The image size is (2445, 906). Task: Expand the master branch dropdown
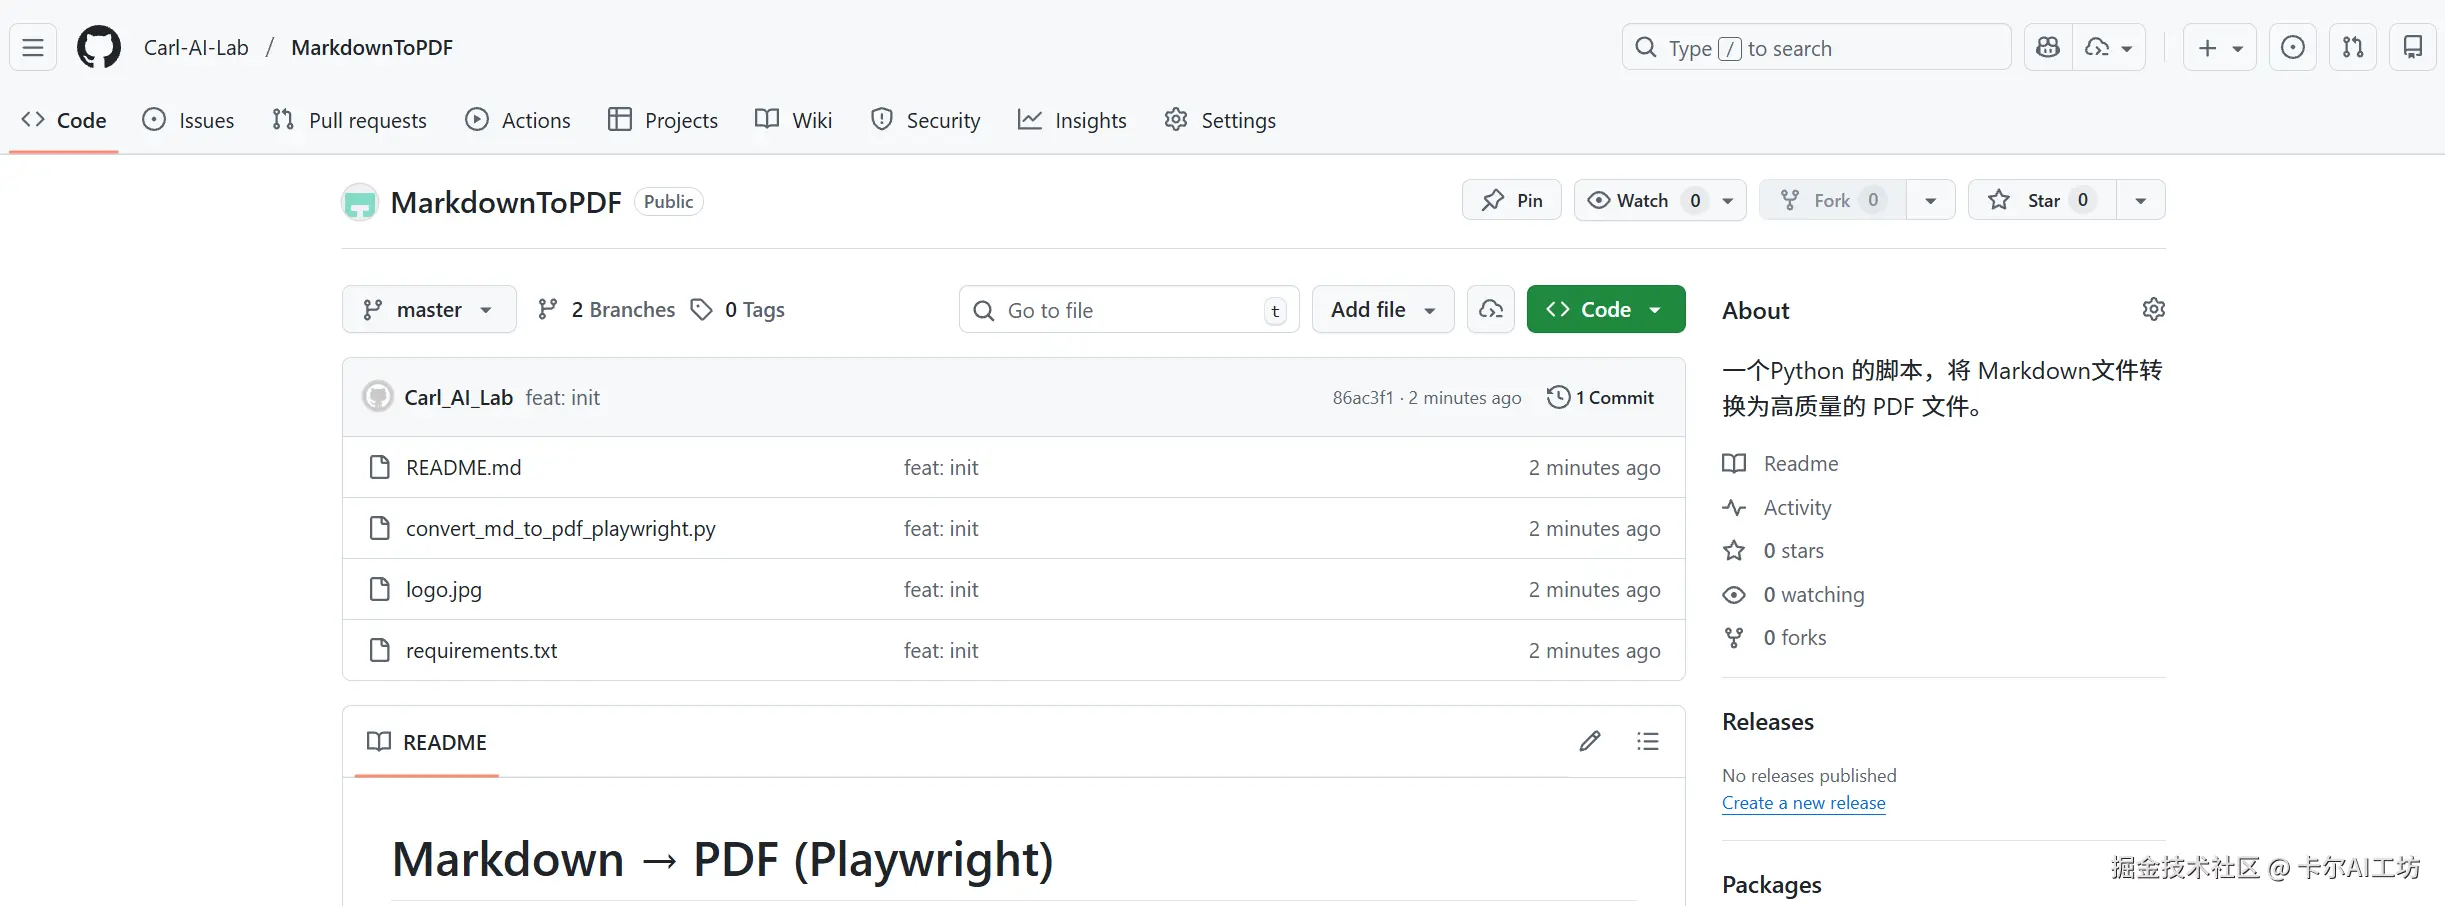click(x=429, y=309)
